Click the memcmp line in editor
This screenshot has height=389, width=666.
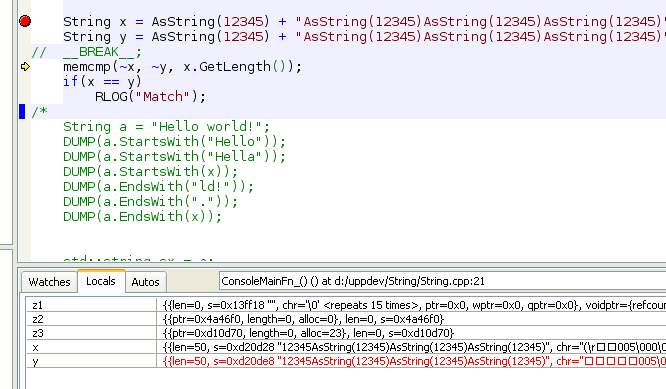click(182, 67)
